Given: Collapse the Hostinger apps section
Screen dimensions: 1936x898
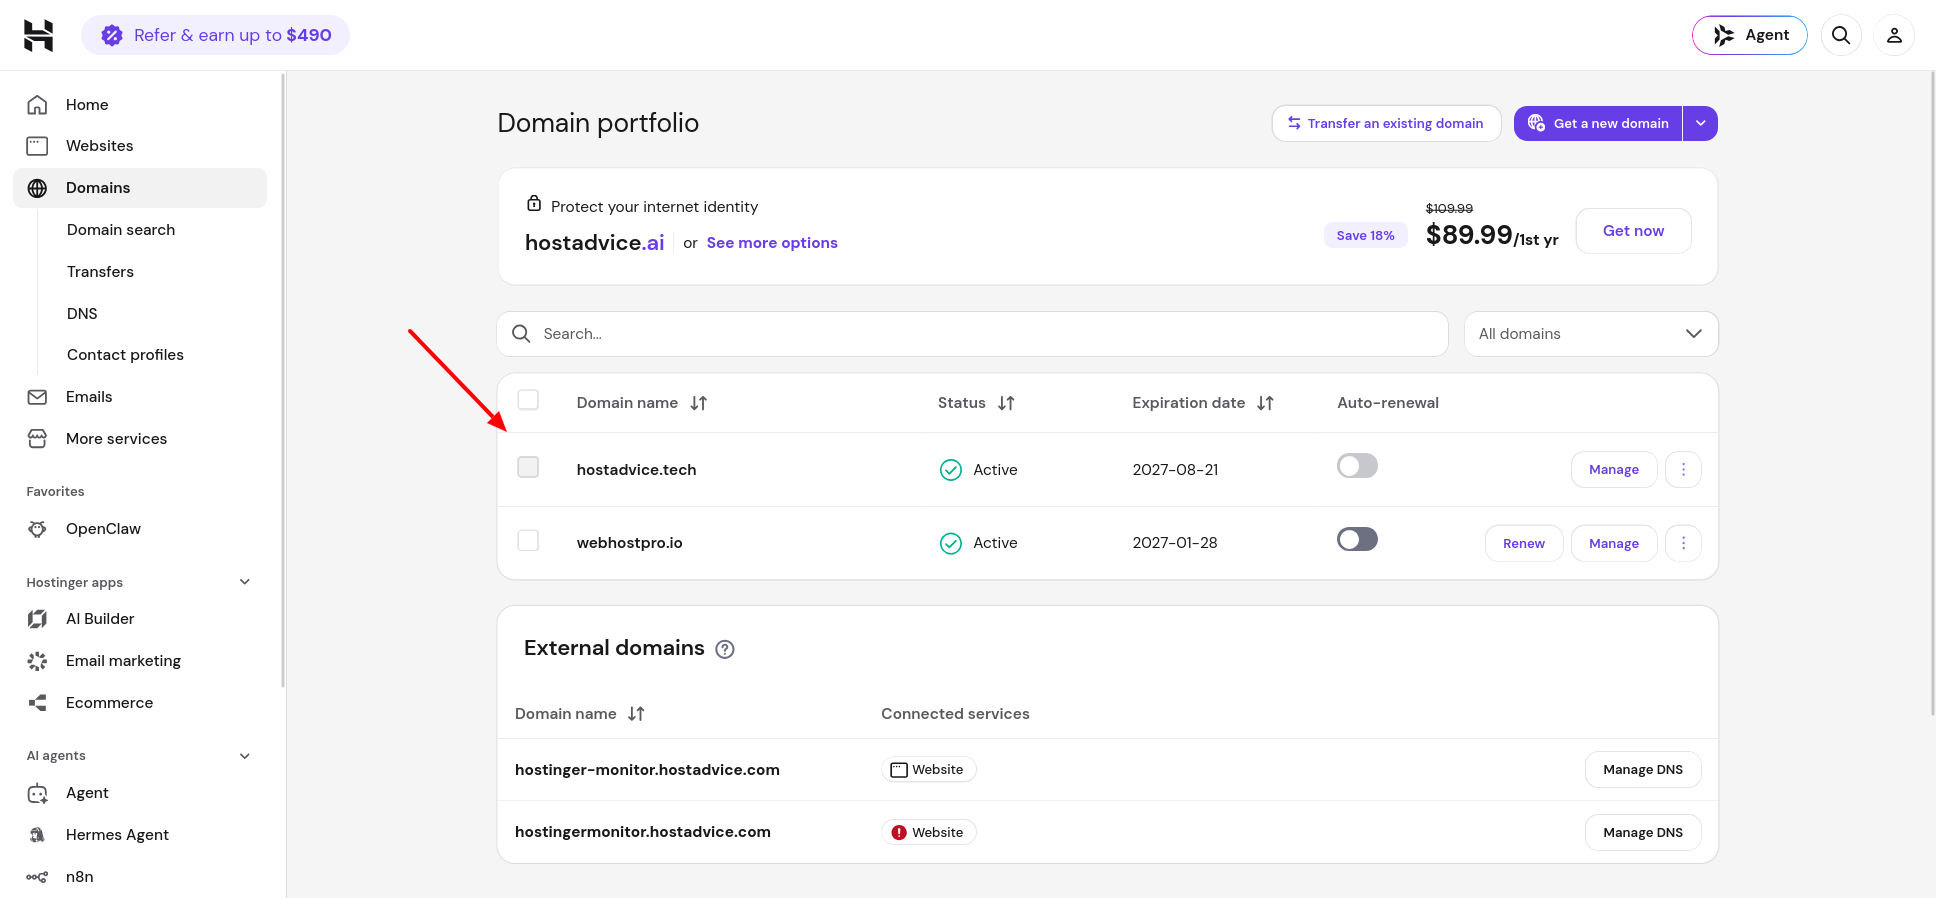Looking at the screenshot, I should pyautogui.click(x=245, y=582).
